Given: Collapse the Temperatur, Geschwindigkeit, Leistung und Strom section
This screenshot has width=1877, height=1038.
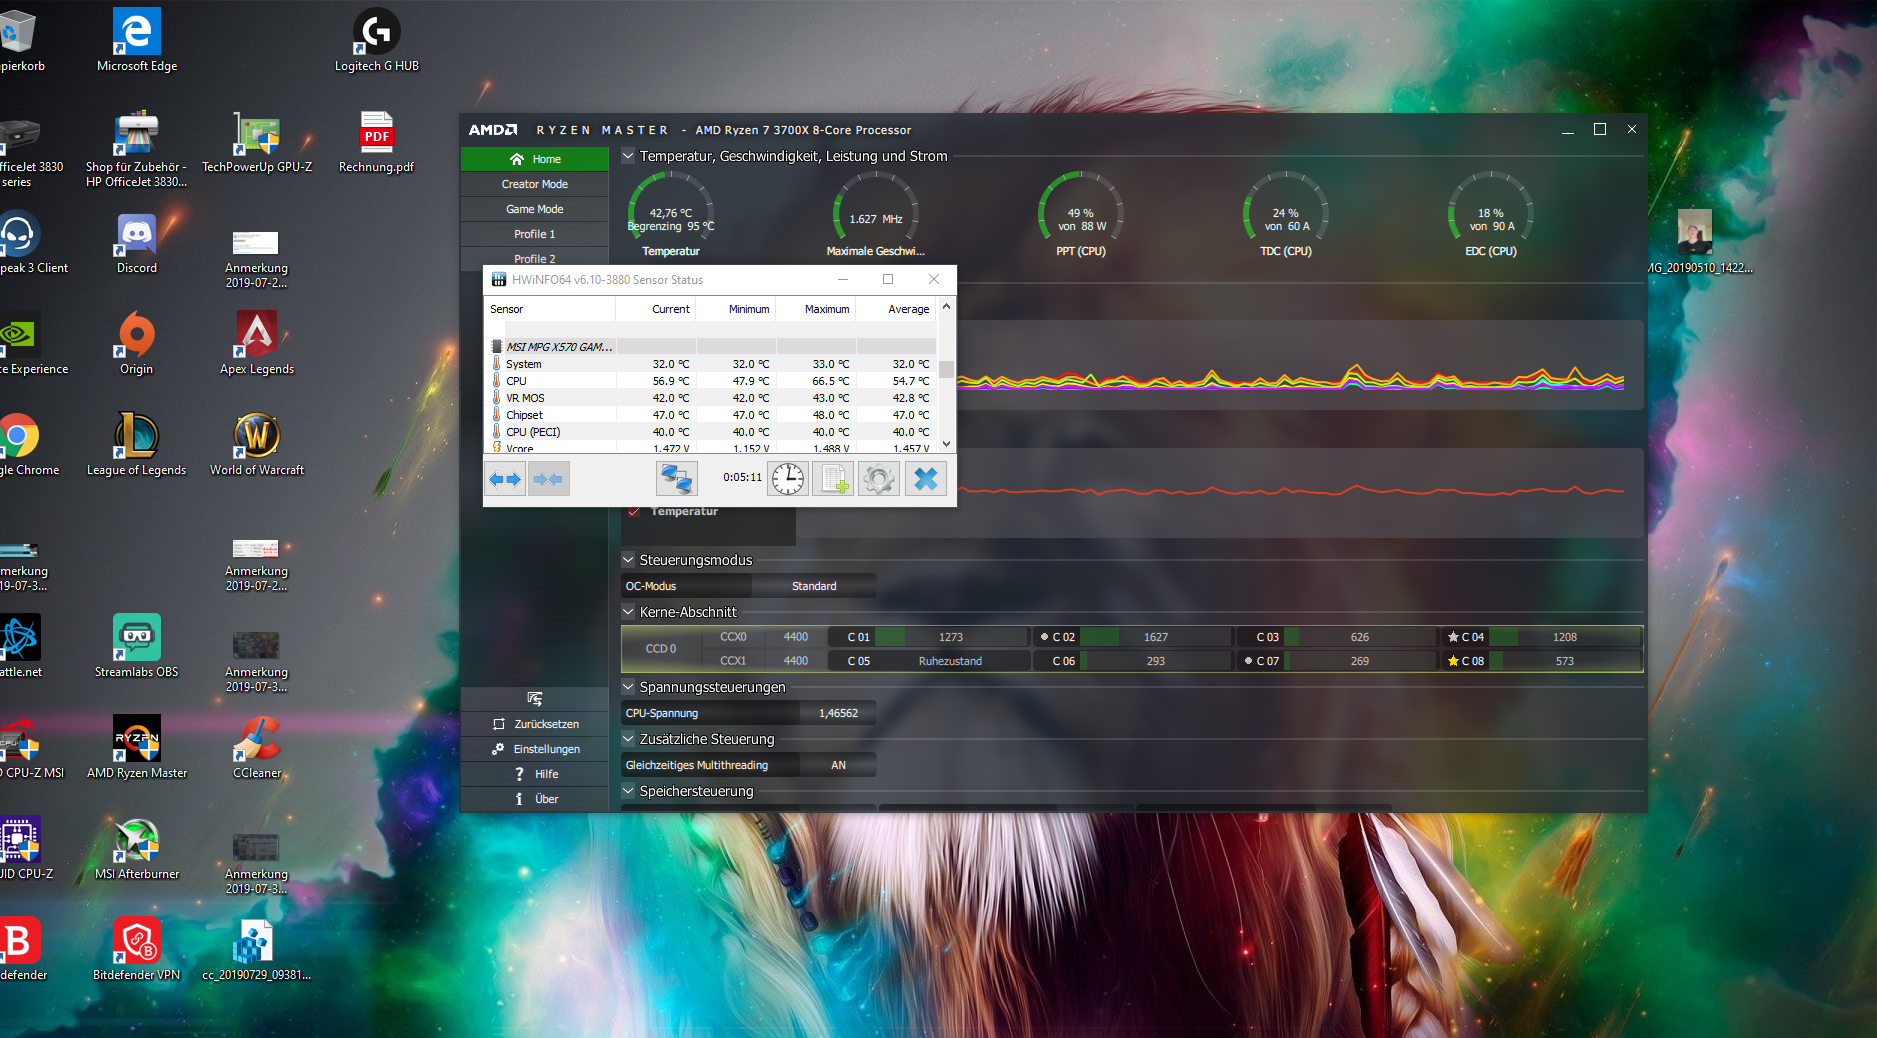Looking at the screenshot, I should 628,156.
